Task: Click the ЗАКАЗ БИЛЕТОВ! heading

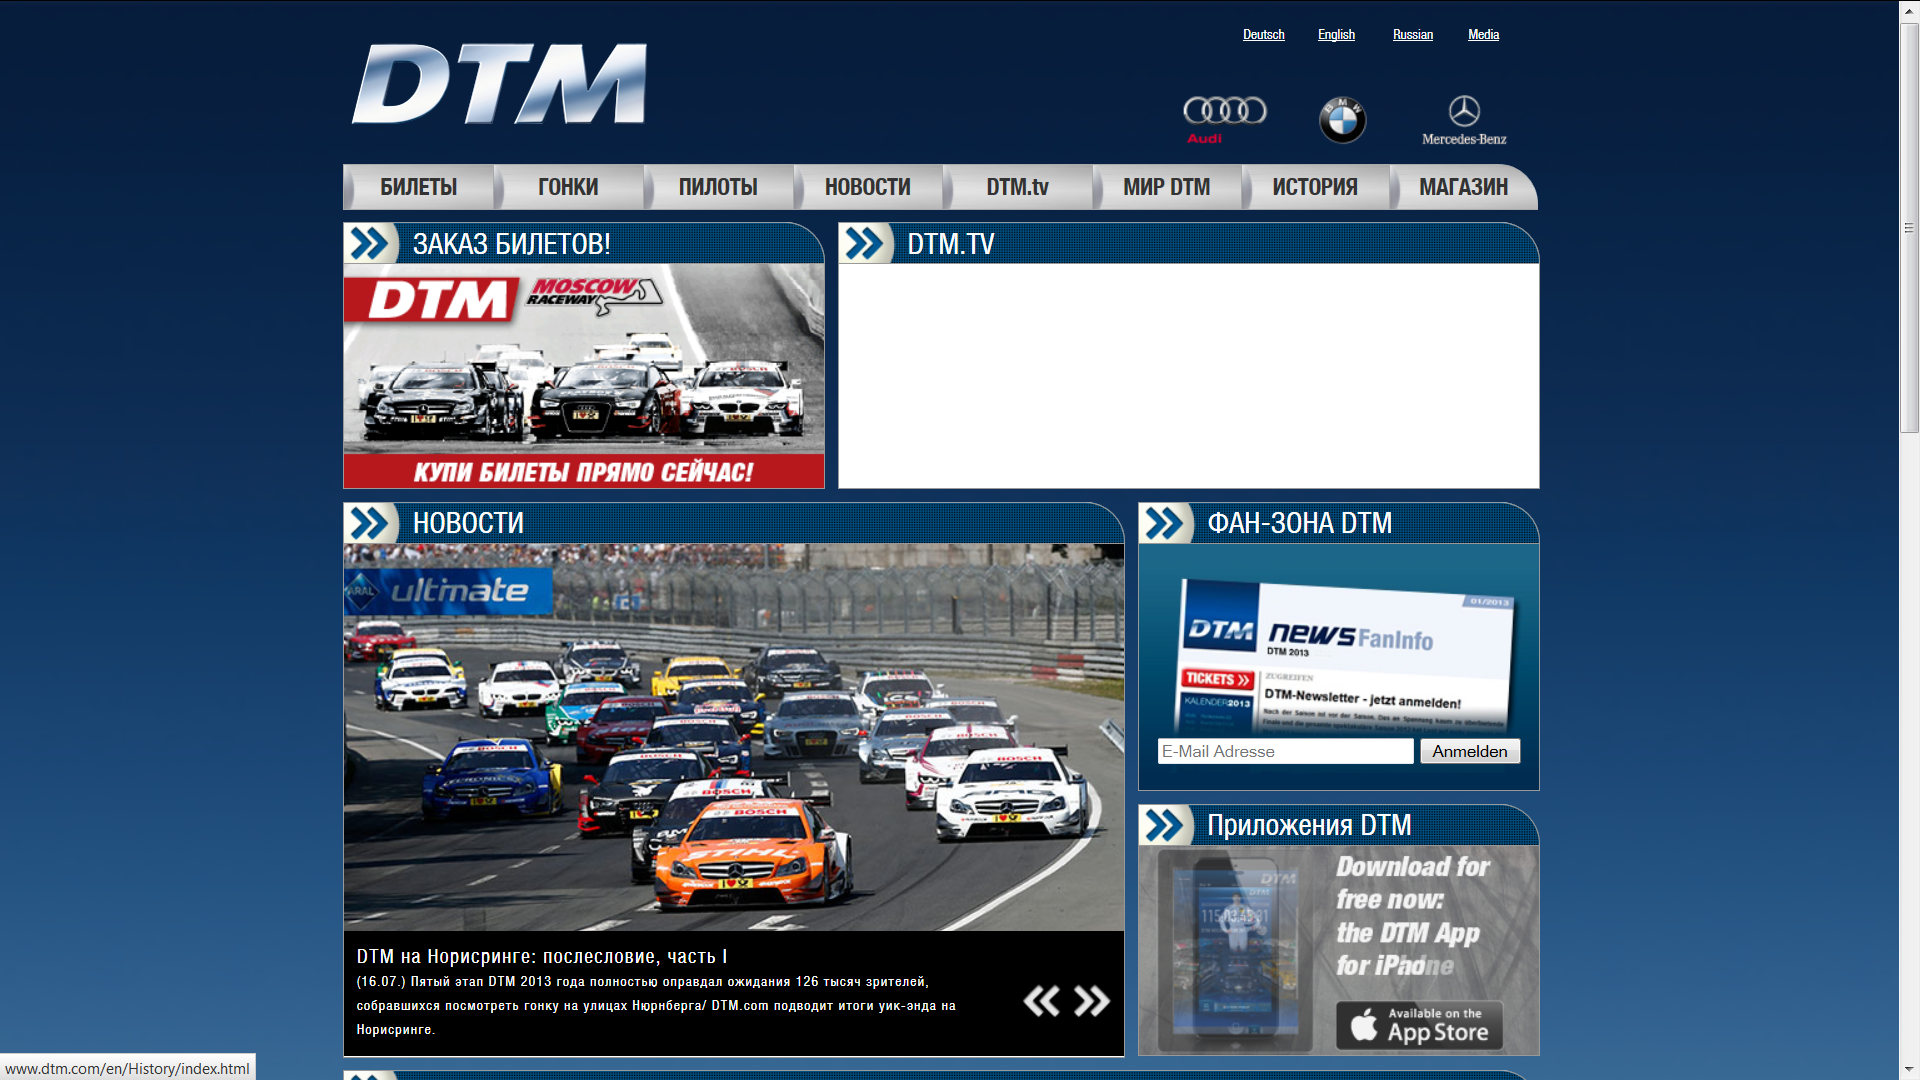Action: (x=511, y=244)
